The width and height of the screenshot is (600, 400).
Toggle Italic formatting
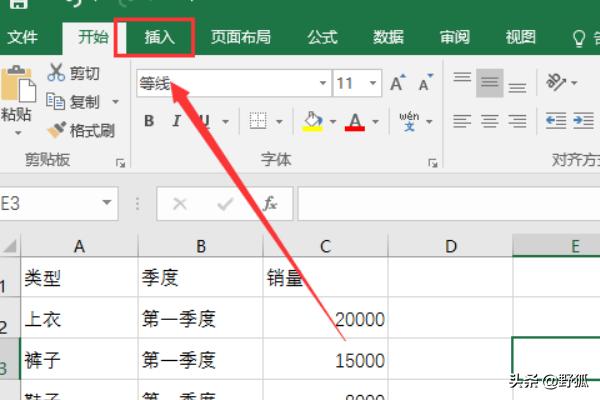pyautogui.click(x=176, y=121)
